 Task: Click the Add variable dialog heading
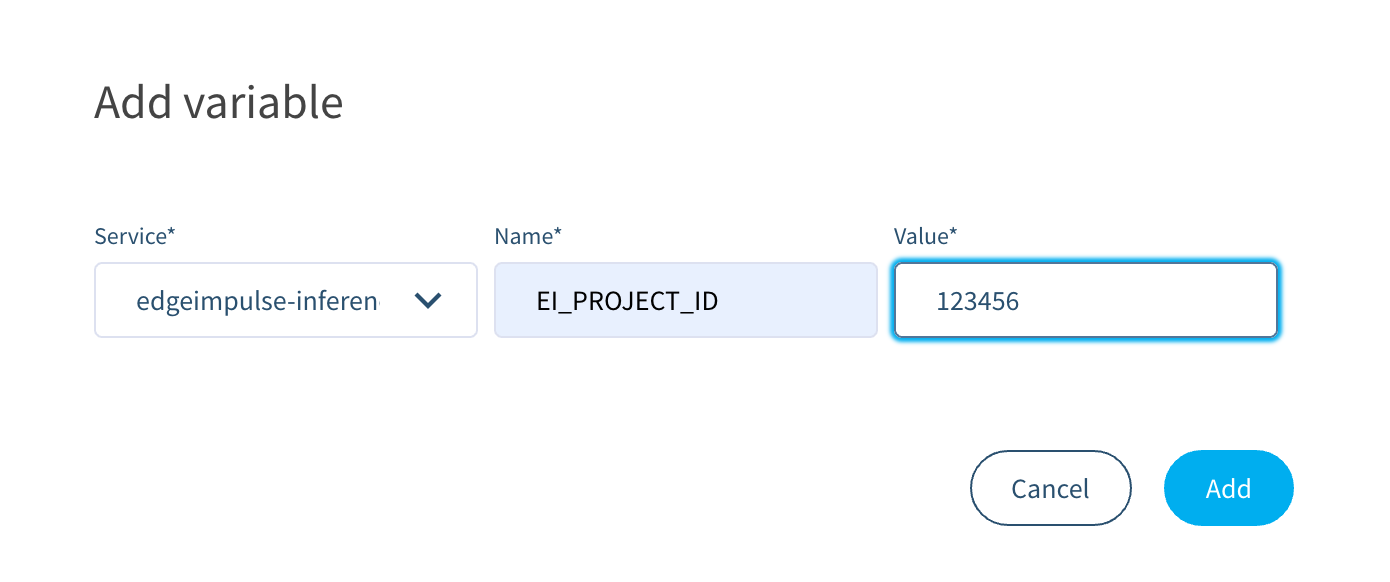tap(218, 103)
